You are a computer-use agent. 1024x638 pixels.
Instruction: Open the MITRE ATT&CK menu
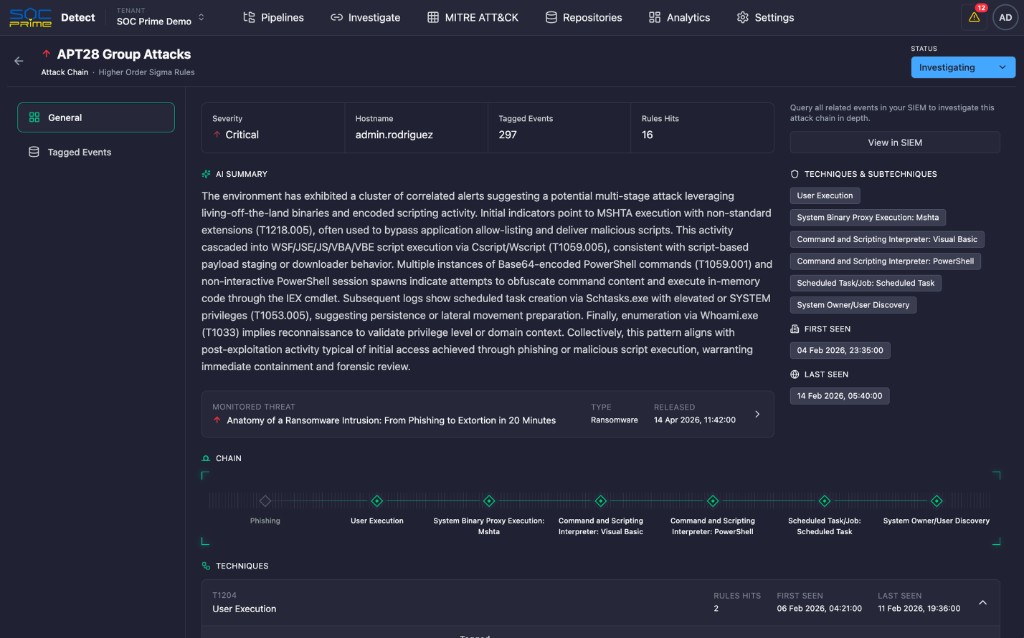pyautogui.click(x=473, y=18)
